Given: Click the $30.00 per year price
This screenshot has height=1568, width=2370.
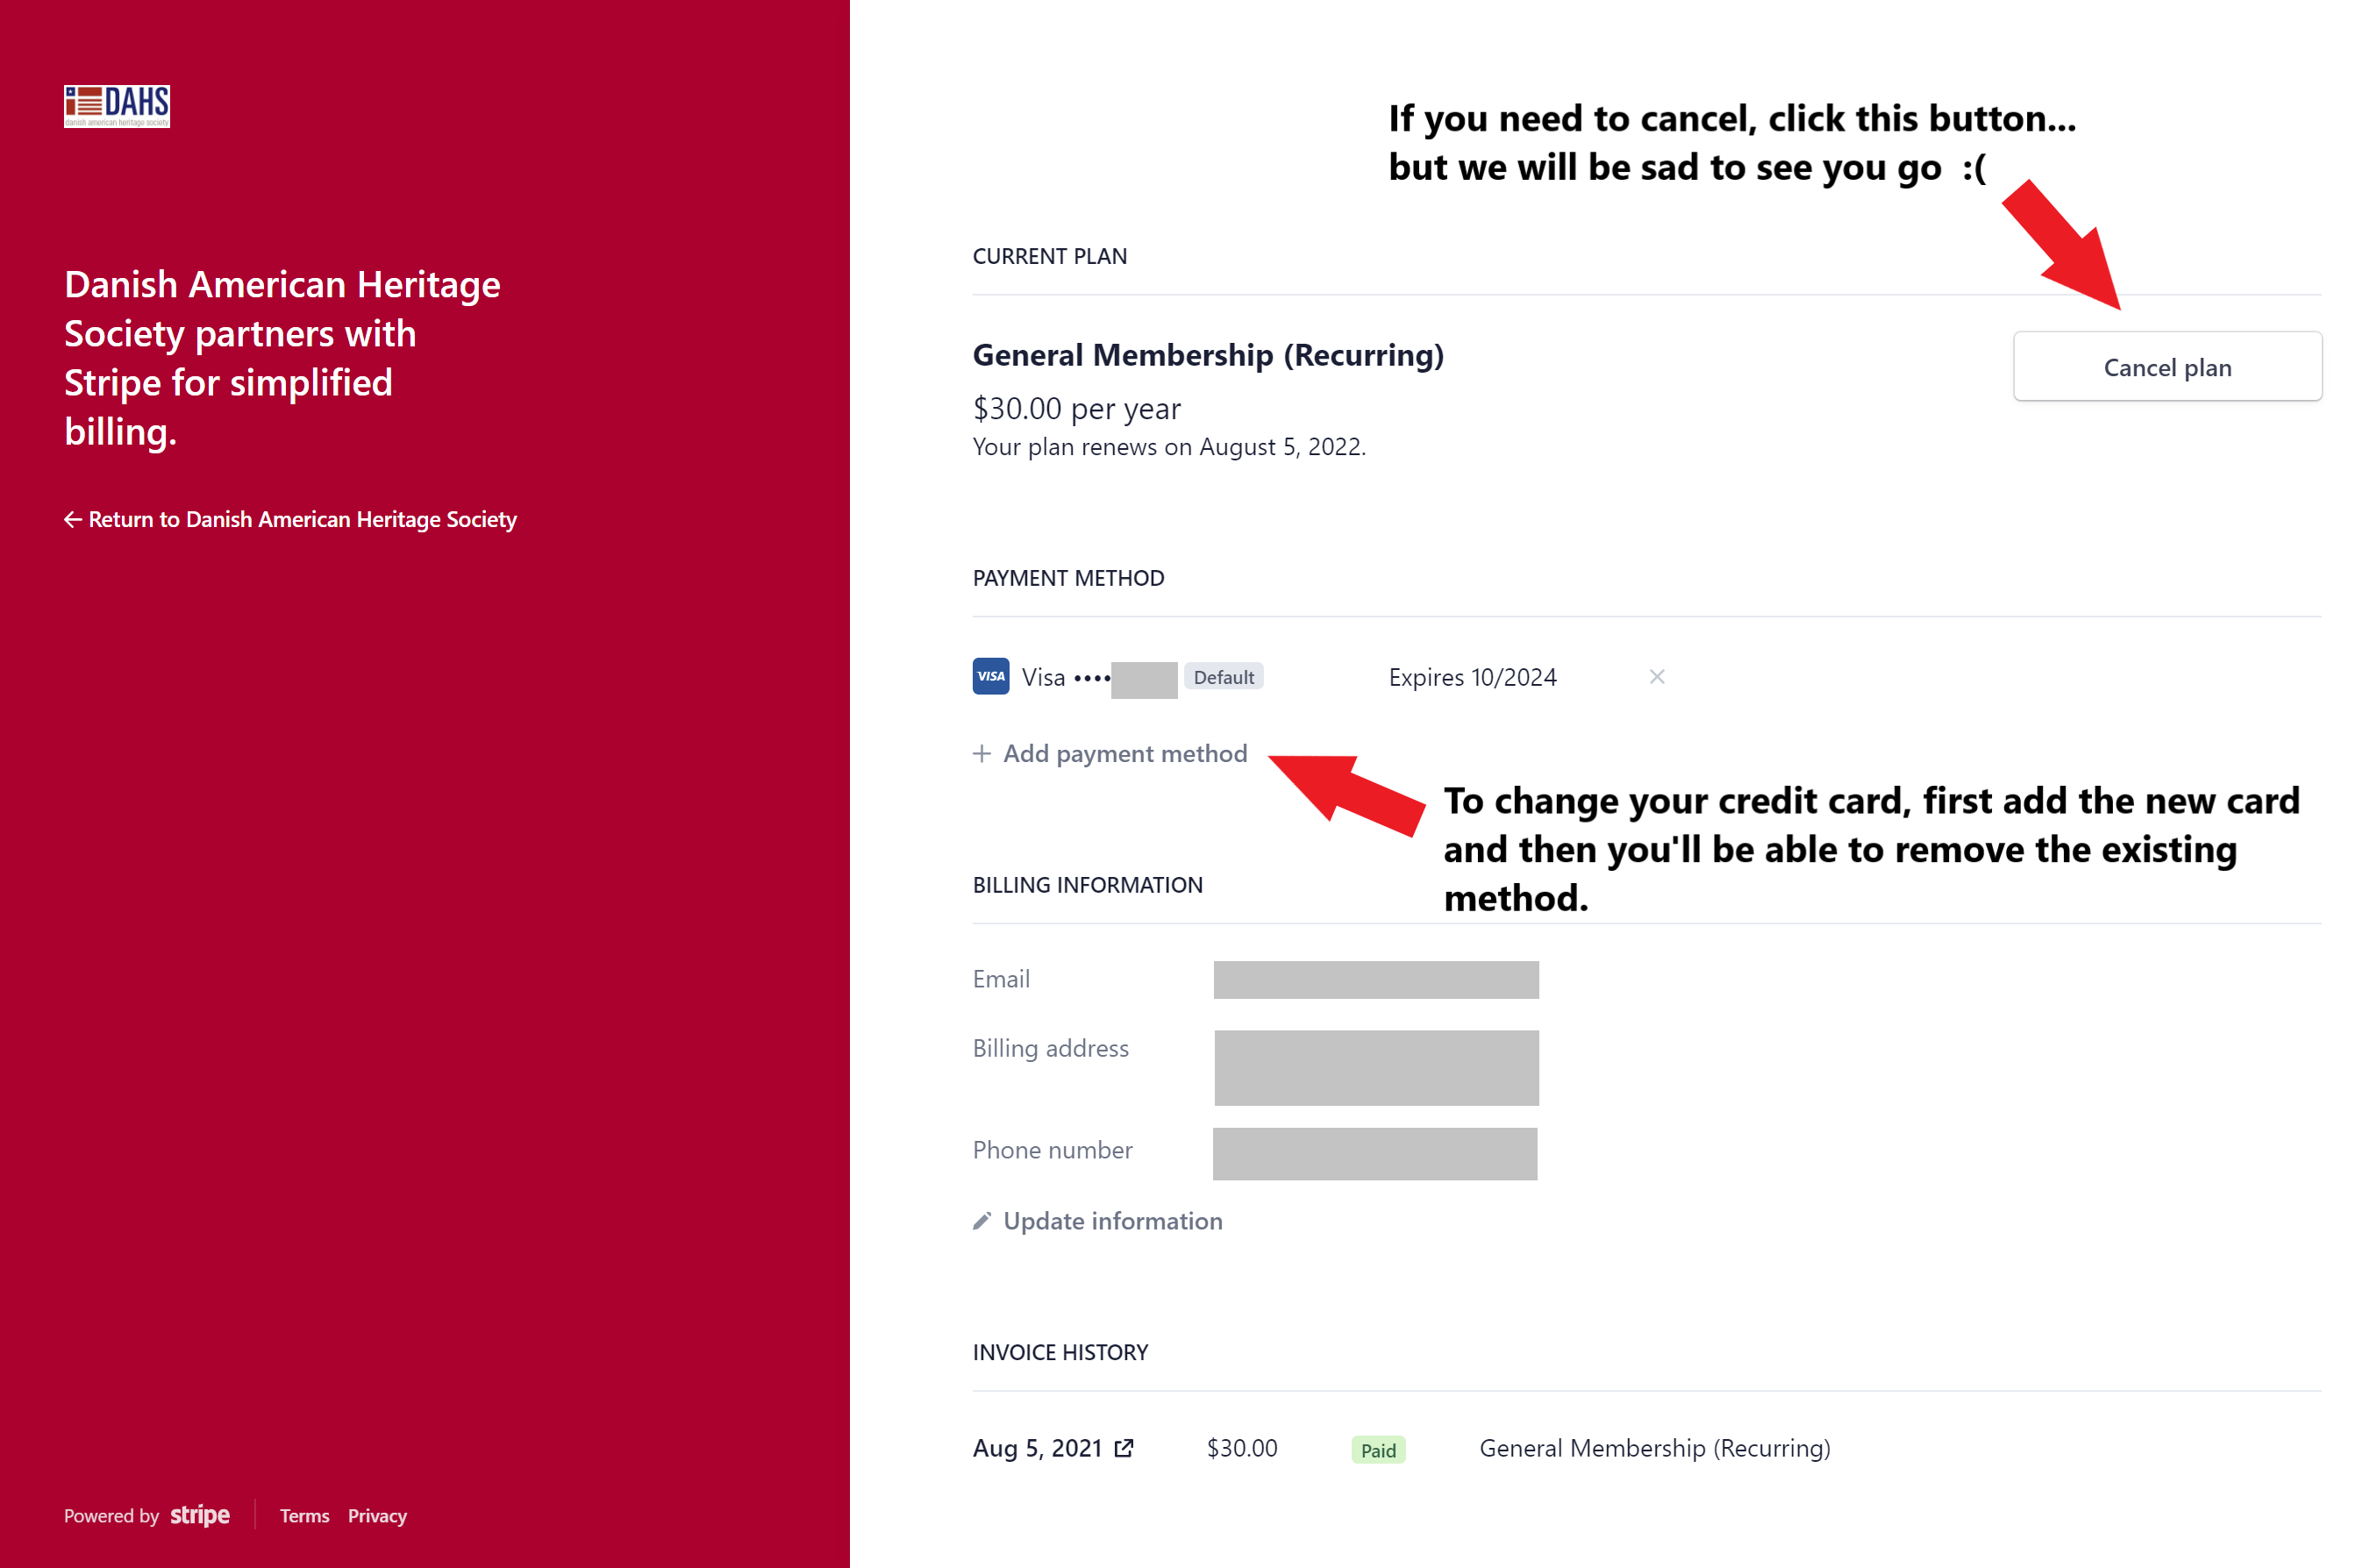Looking at the screenshot, I should click(1076, 409).
